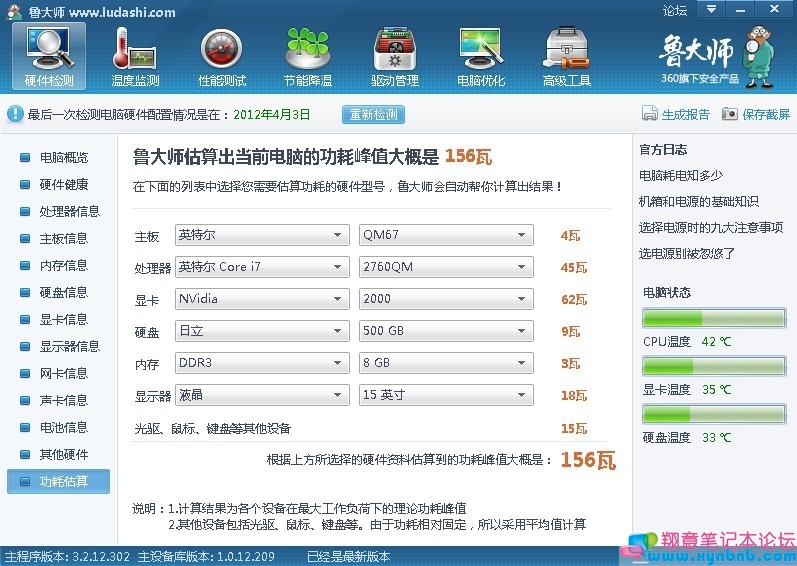This screenshot has width=797, height=566.
Task: Open the 显示器 type dropdown showing 液晶
Action: [x=262, y=395]
